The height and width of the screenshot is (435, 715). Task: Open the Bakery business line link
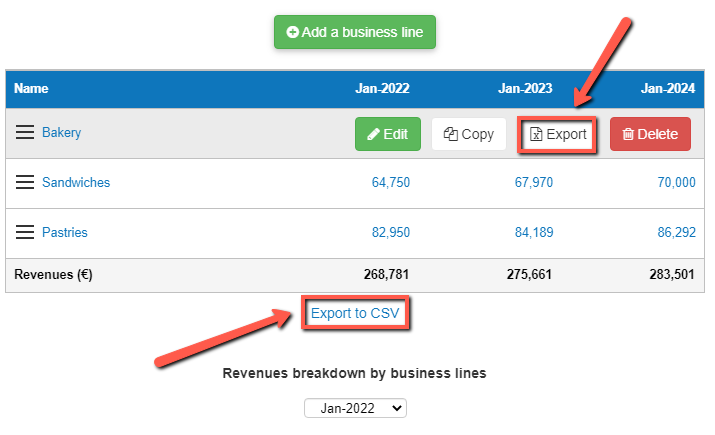click(x=61, y=133)
